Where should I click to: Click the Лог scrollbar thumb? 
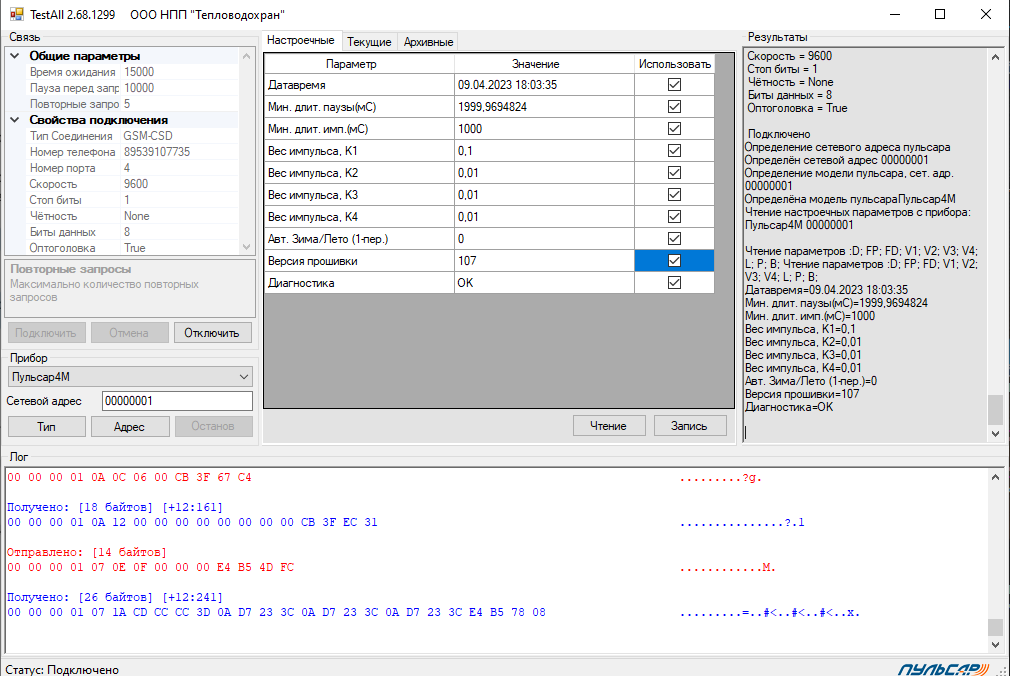(x=995, y=627)
